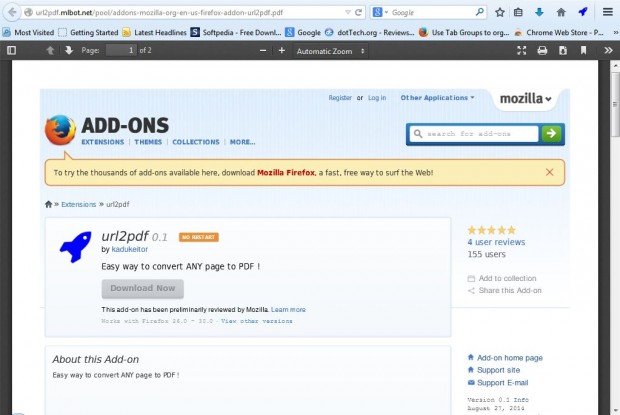Open the URL history dropdown arrow
This screenshot has width=620, height=415.
[348, 12]
